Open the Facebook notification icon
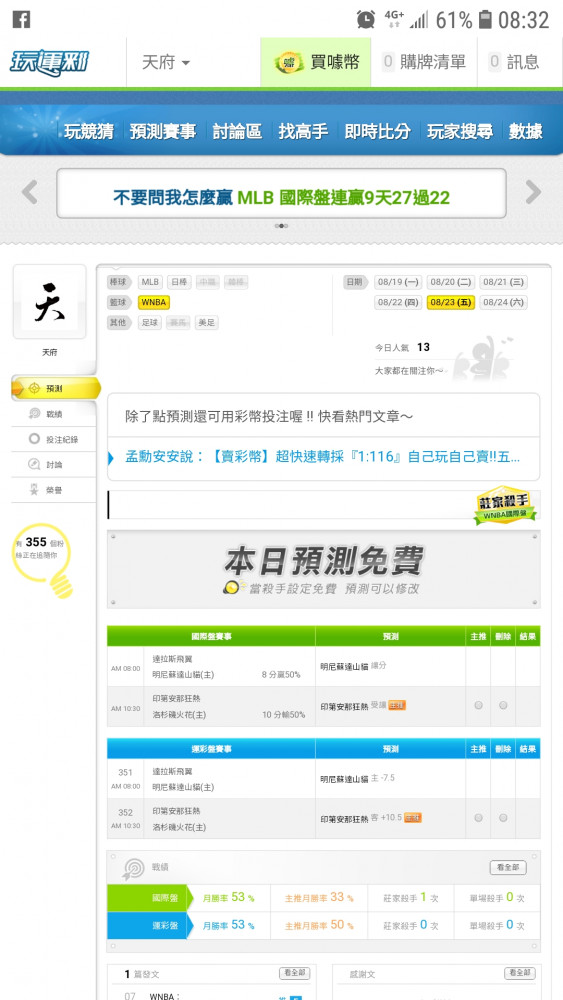Viewport: 563px width, 1000px height. click(x=21, y=20)
